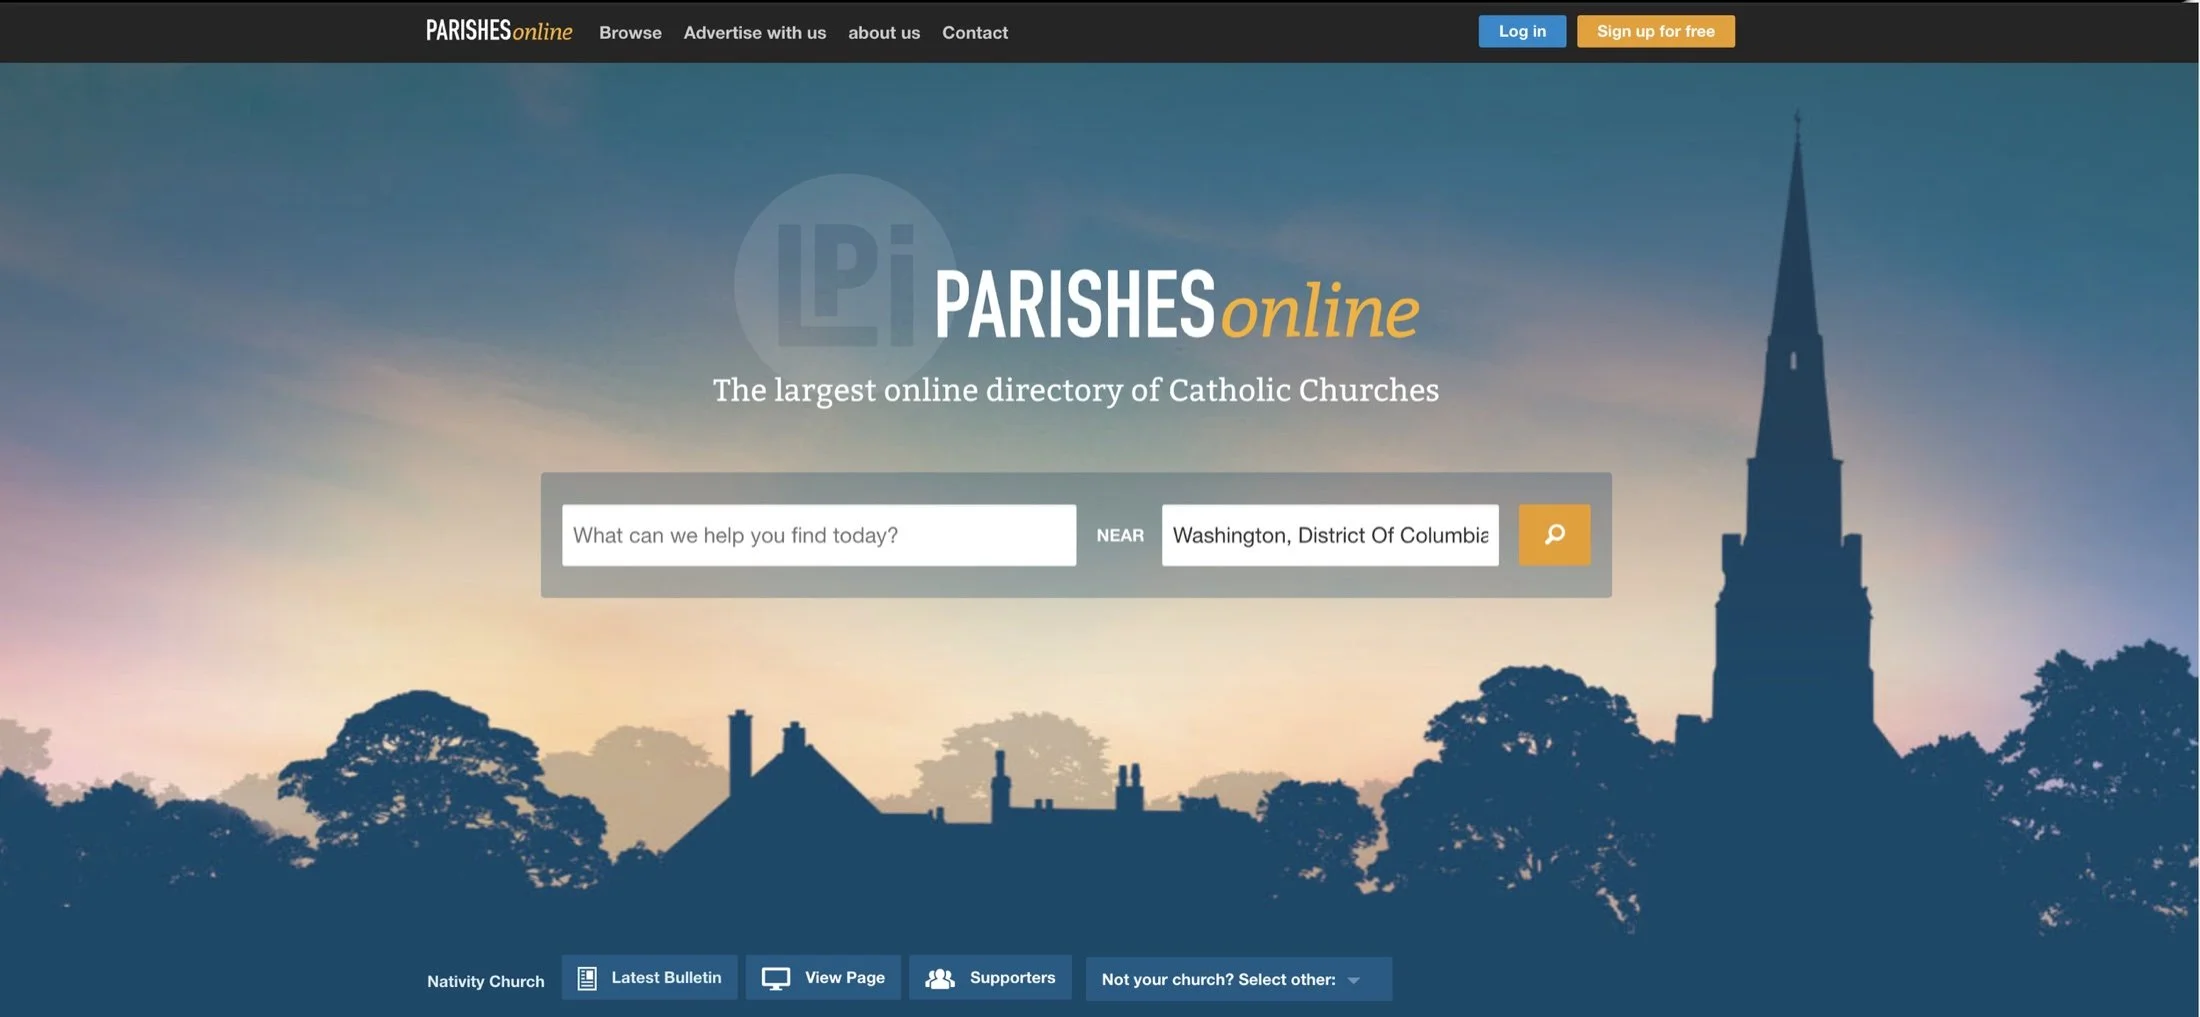Click the location field showing Washington, District Of Columbia
Viewport: 2200px width, 1017px height.
point(1330,535)
